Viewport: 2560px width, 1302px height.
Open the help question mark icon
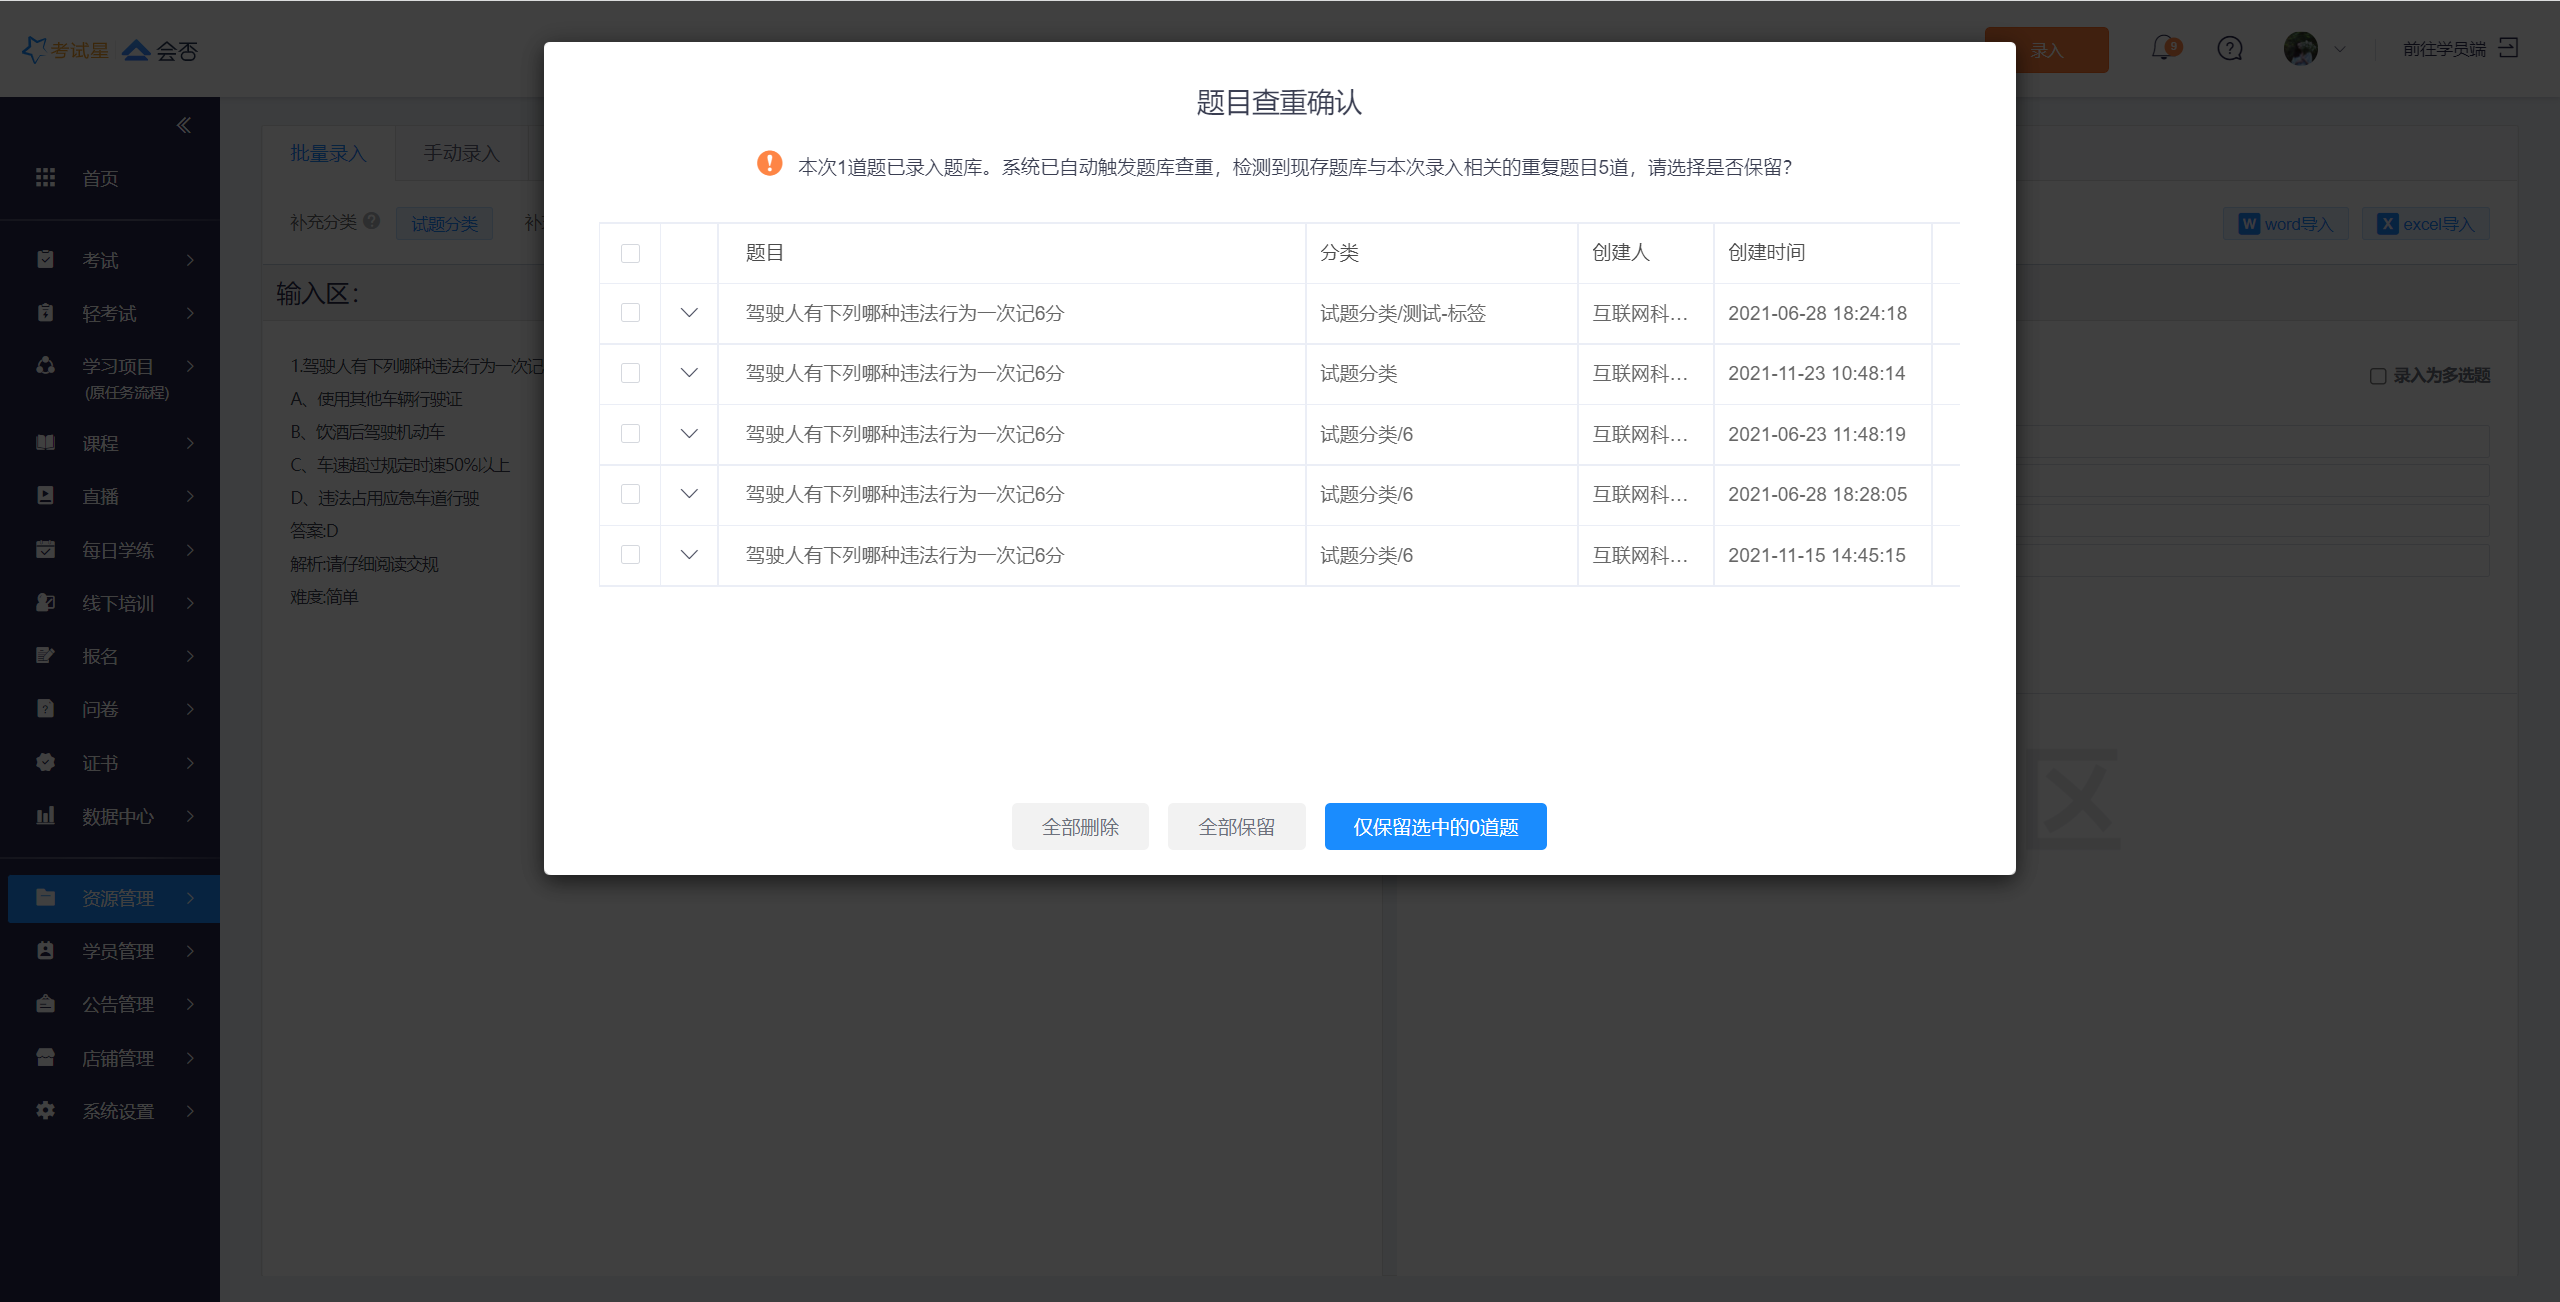[2230, 48]
